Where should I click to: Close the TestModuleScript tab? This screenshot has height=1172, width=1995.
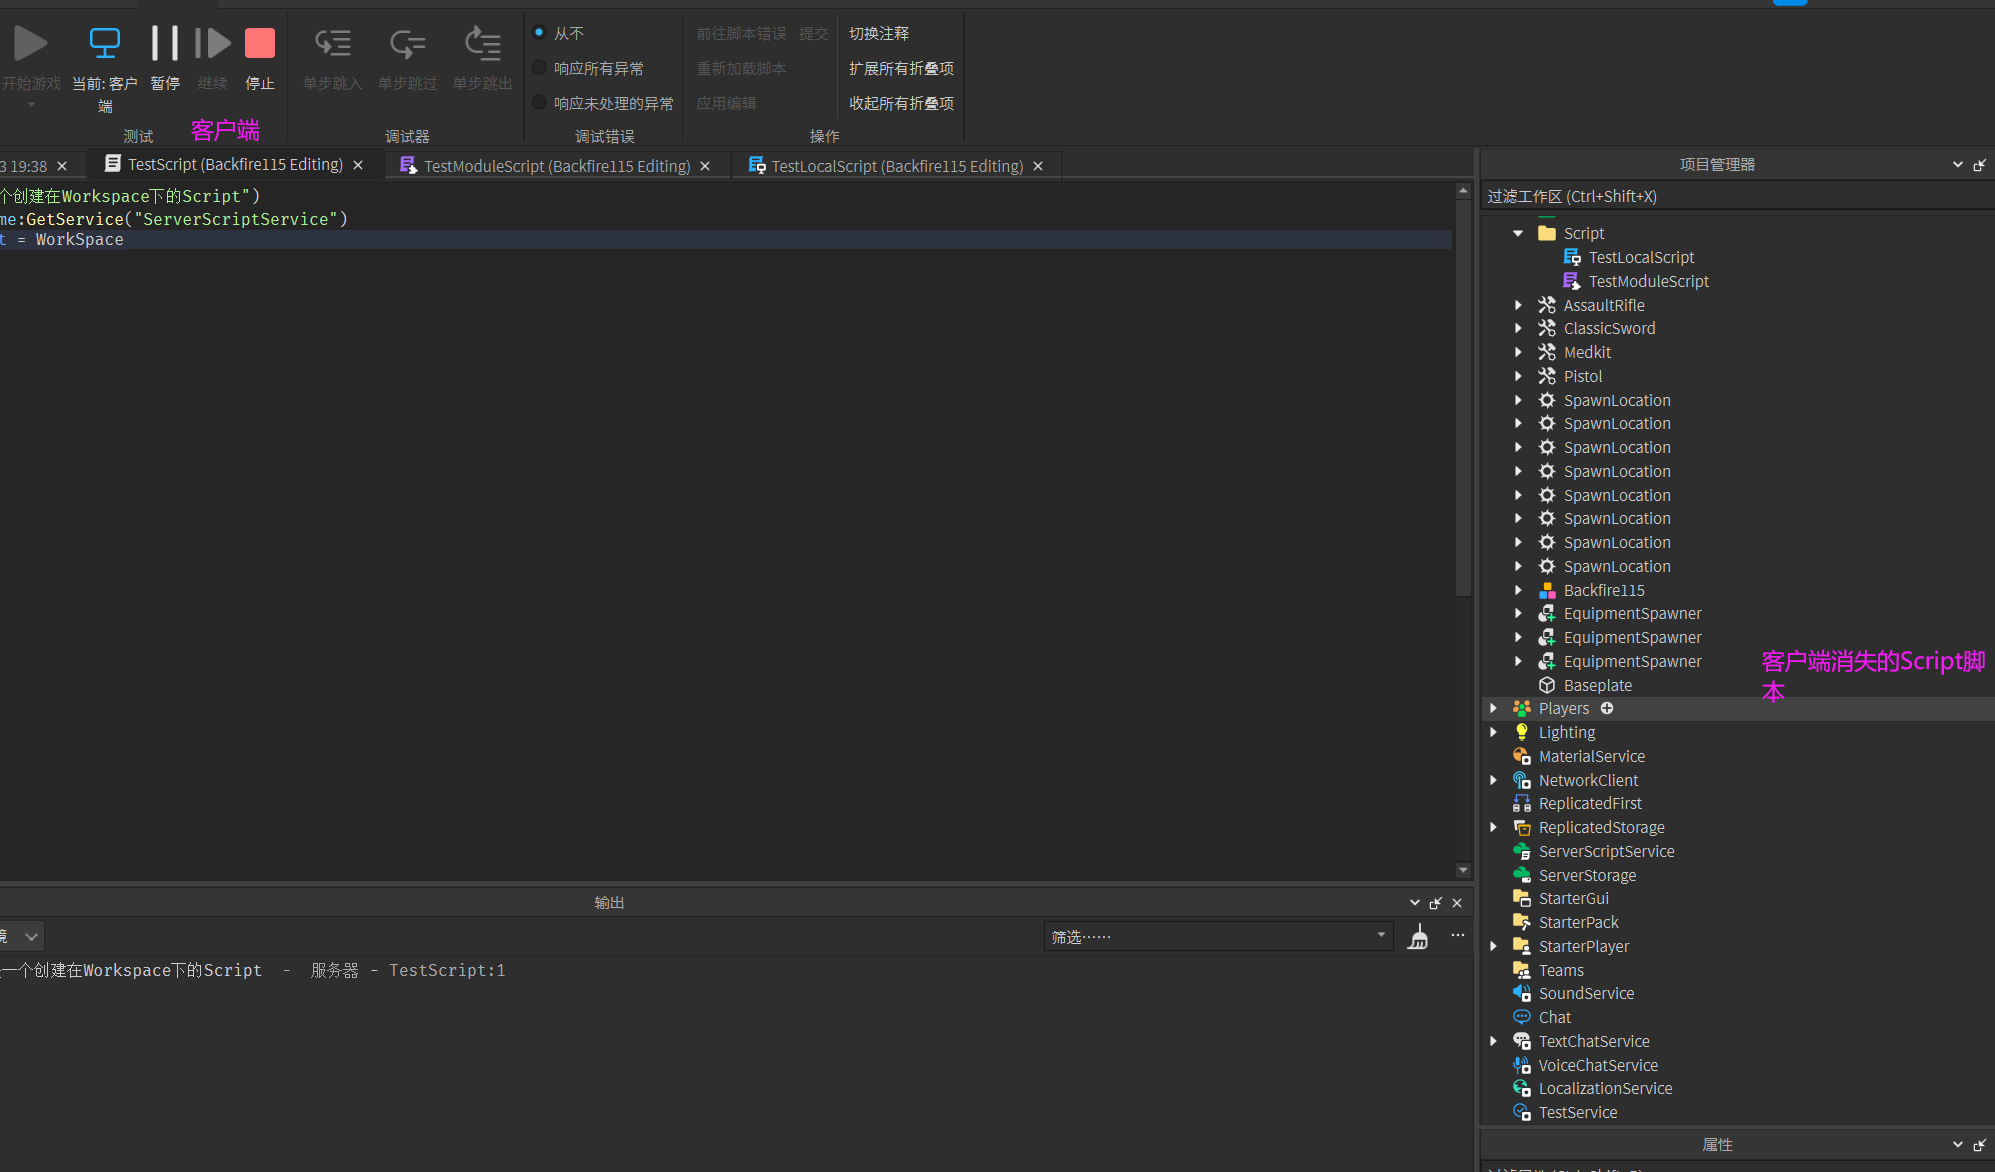(705, 166)
